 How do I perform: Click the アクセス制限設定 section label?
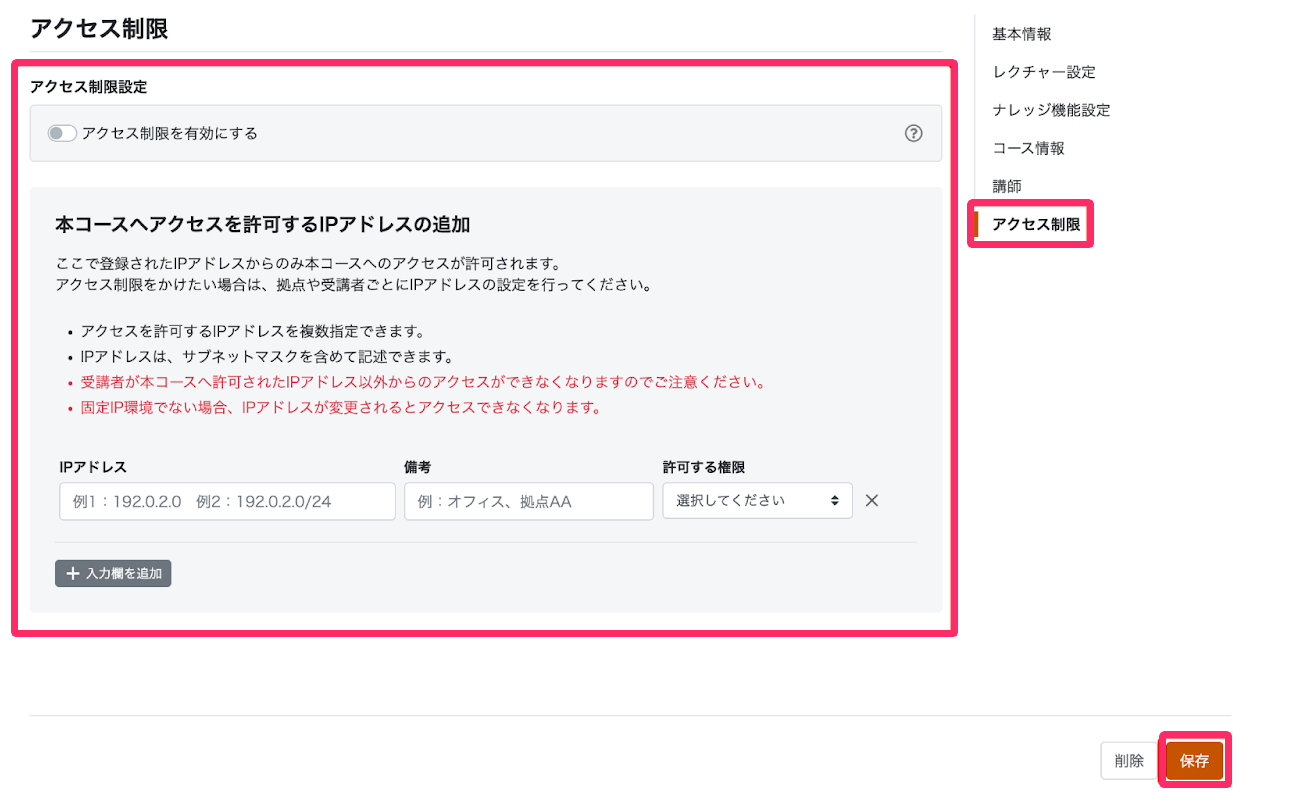pos(89,87)
